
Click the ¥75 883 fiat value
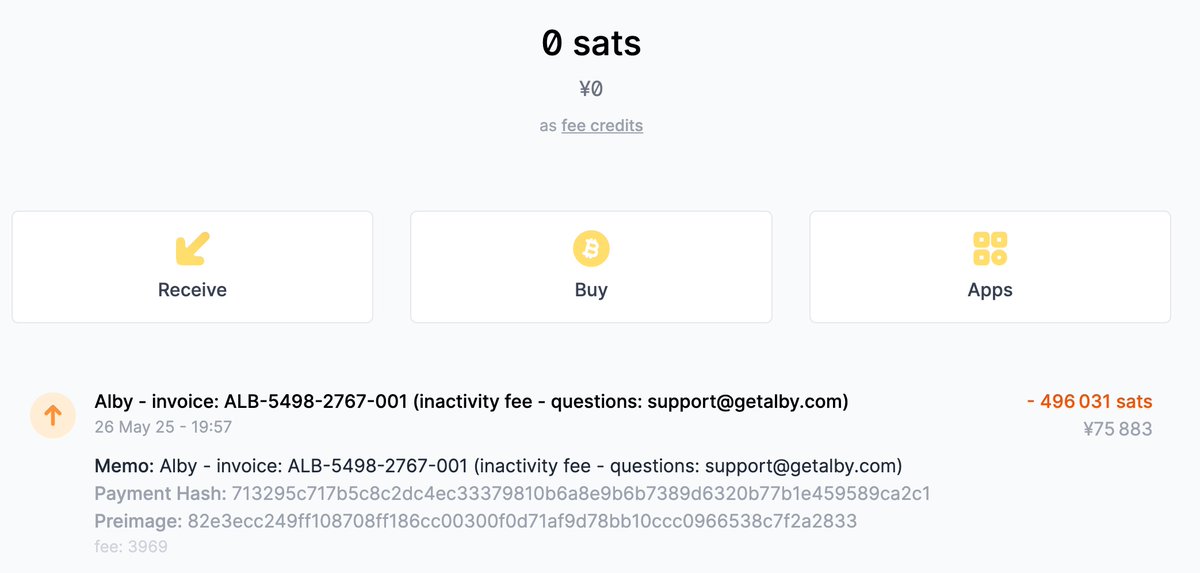click(x=1117, y=430)
